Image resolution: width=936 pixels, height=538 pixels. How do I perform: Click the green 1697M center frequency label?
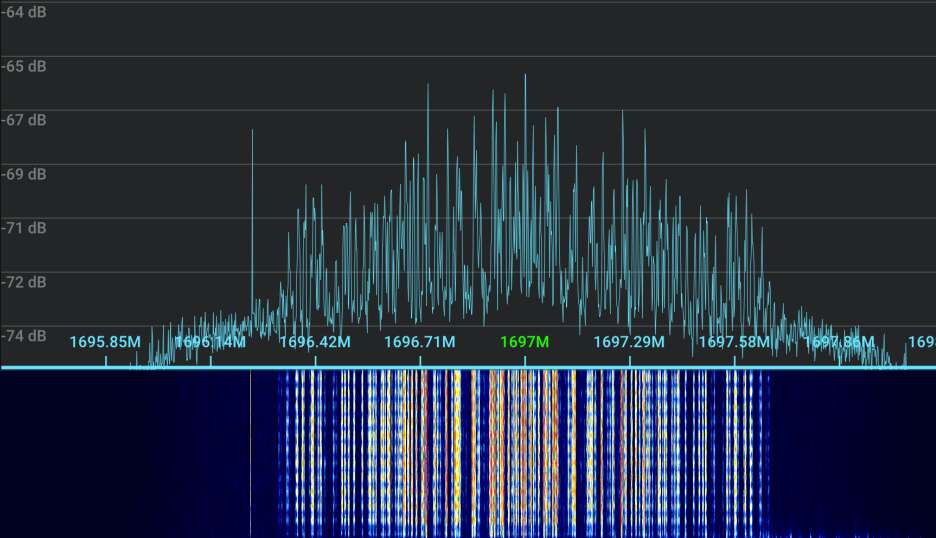point(524,342)
